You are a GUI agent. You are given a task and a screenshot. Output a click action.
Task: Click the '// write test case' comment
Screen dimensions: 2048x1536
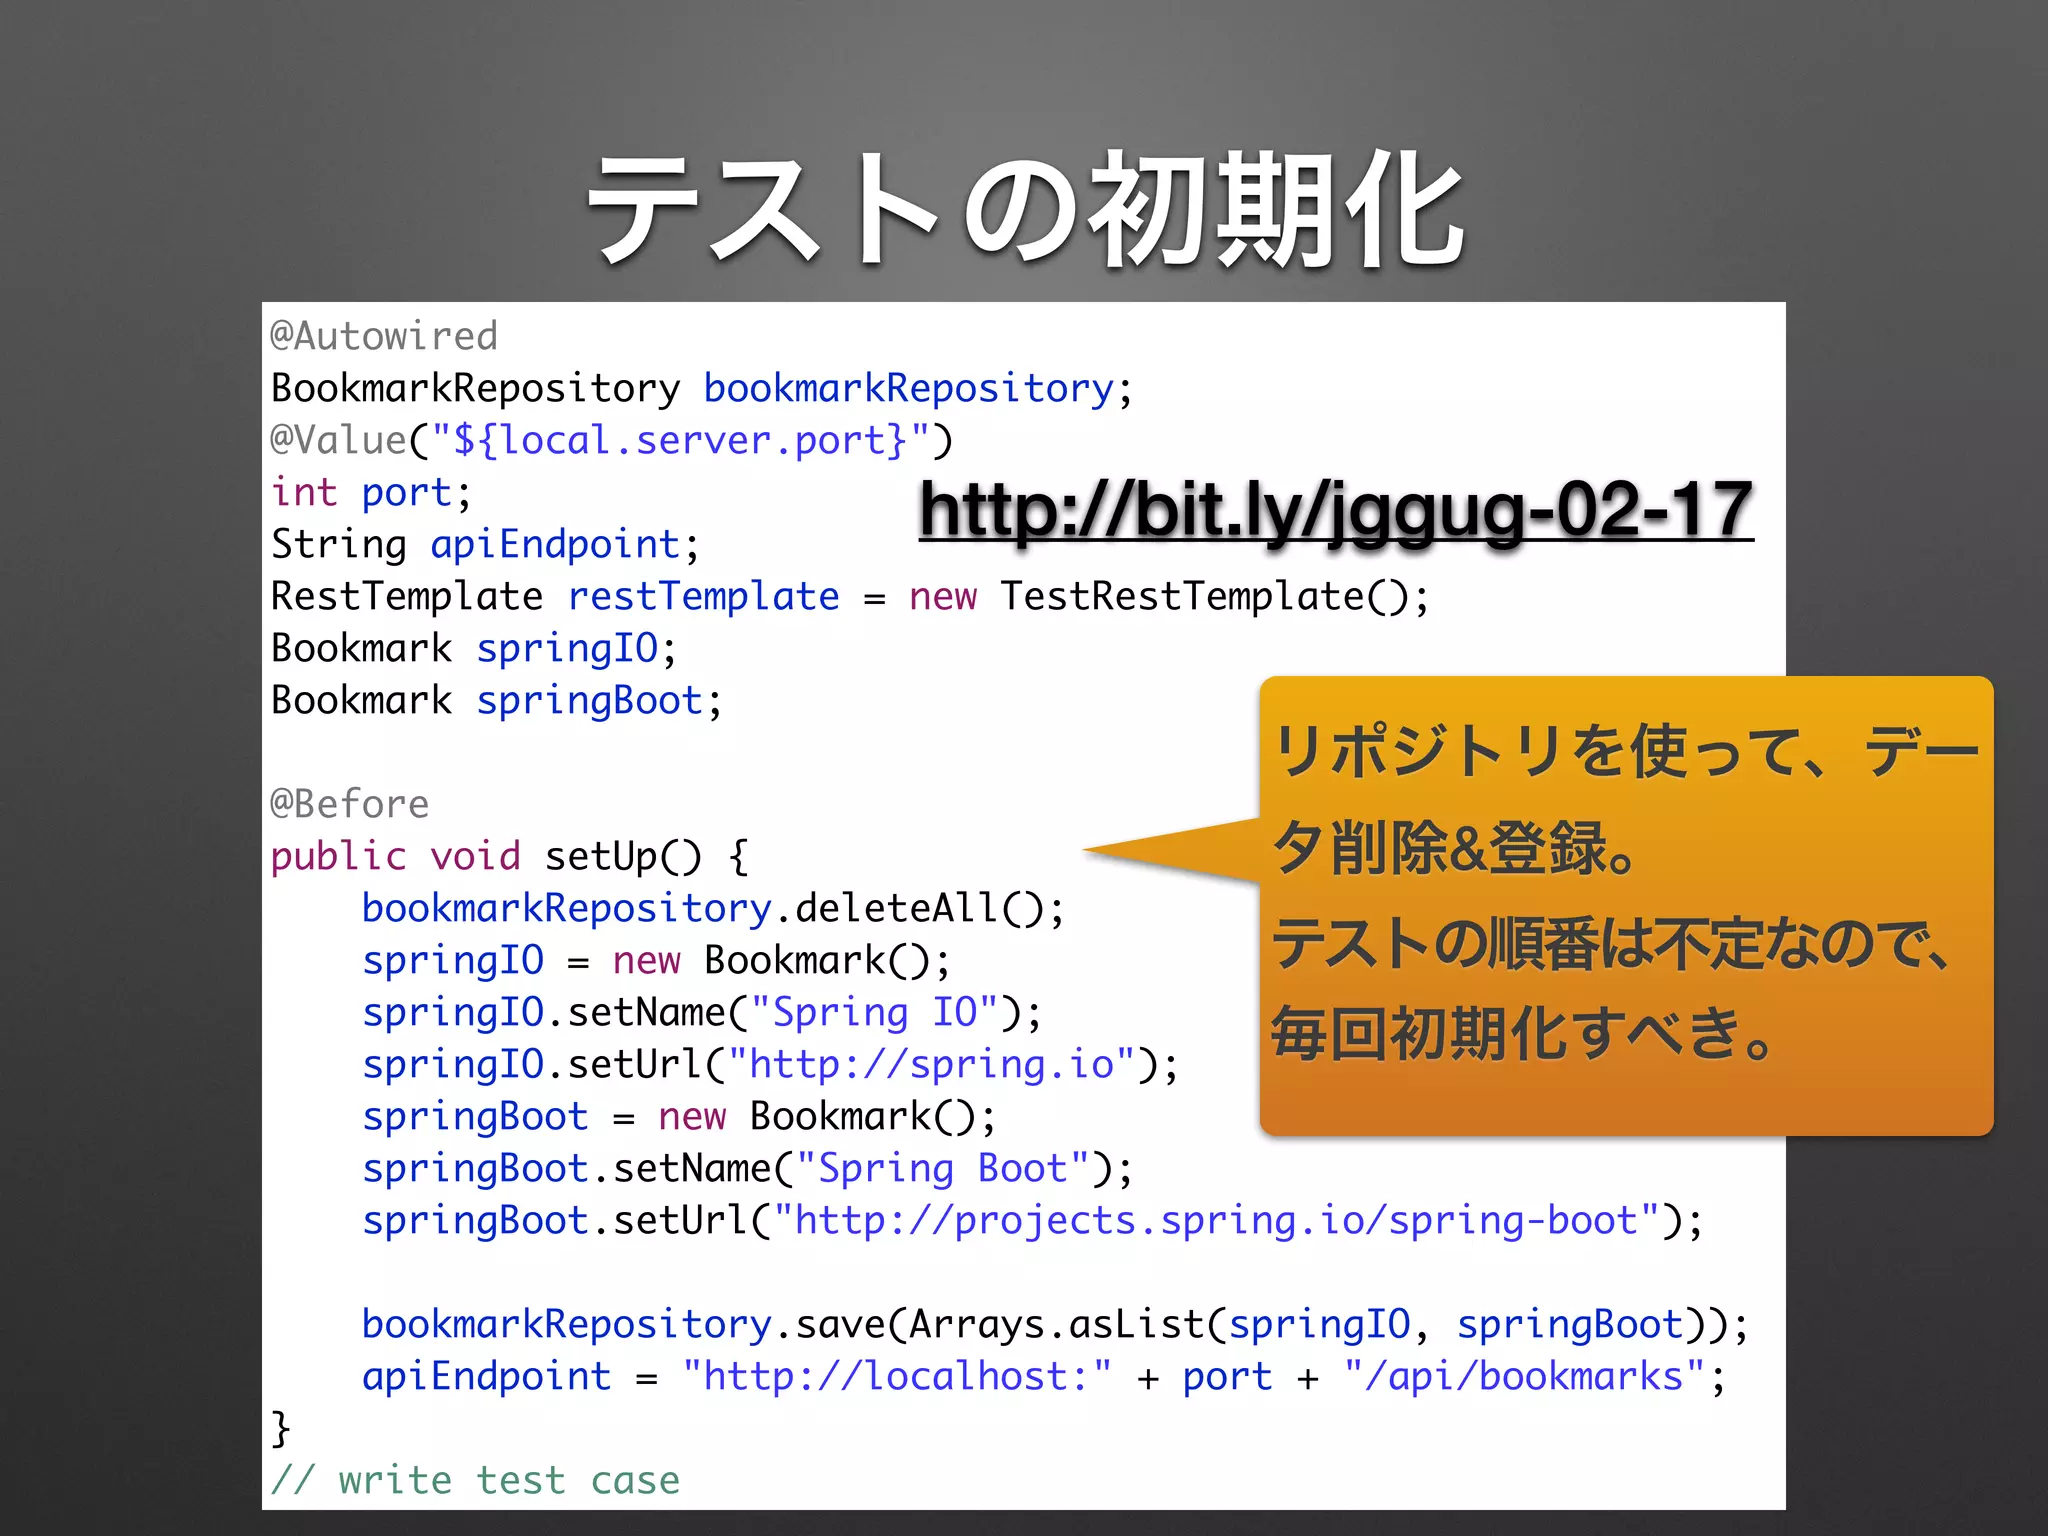pyautogui.click(x=475, y=1481)
